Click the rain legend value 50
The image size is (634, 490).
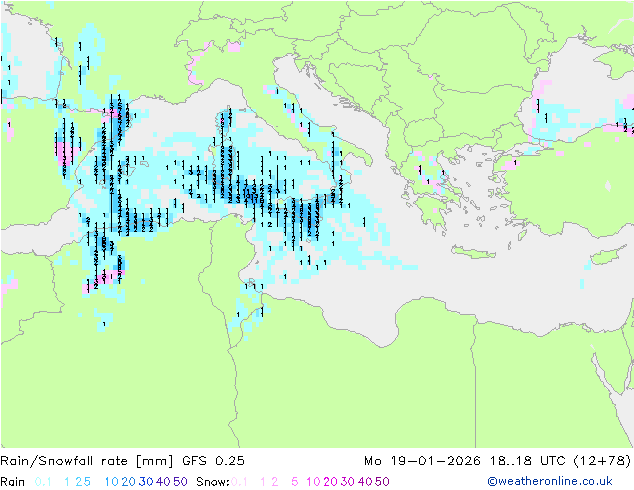click(180, 482)
